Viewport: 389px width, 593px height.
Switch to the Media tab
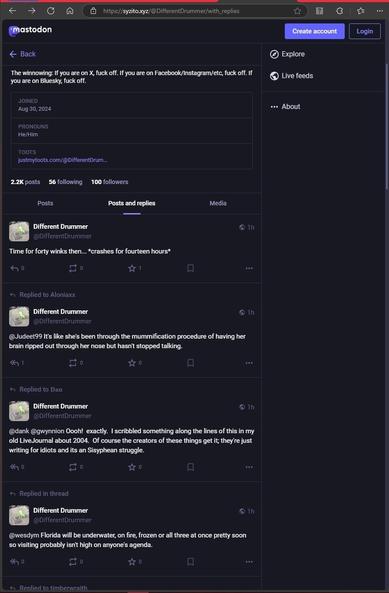[218, 203]
